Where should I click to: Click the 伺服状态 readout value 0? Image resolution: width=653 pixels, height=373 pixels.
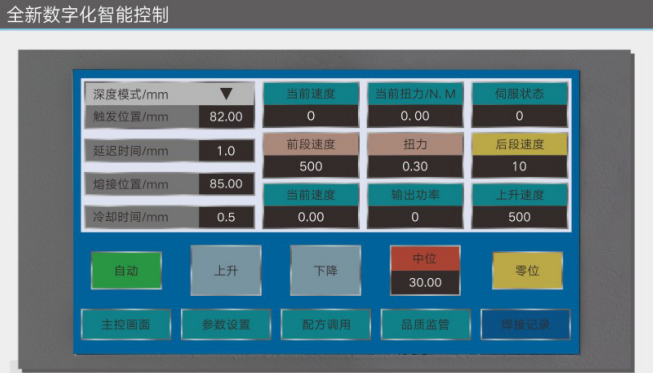point(519,116)
